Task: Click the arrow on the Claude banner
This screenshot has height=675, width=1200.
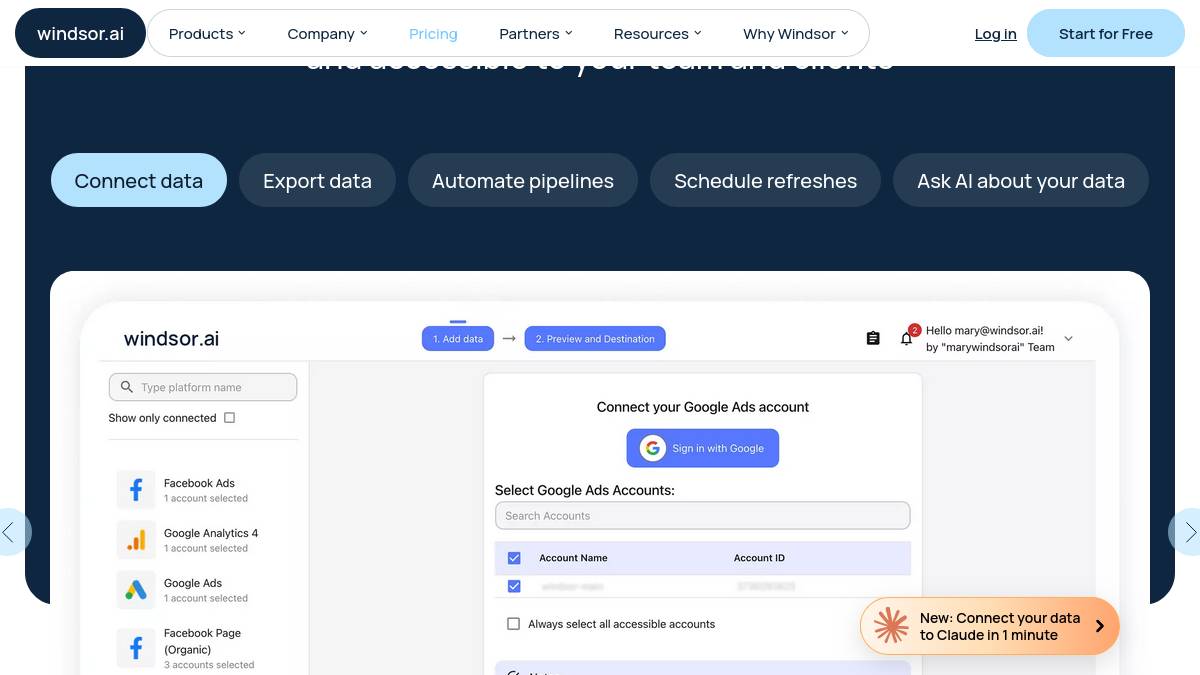Action: point(1099,626)
